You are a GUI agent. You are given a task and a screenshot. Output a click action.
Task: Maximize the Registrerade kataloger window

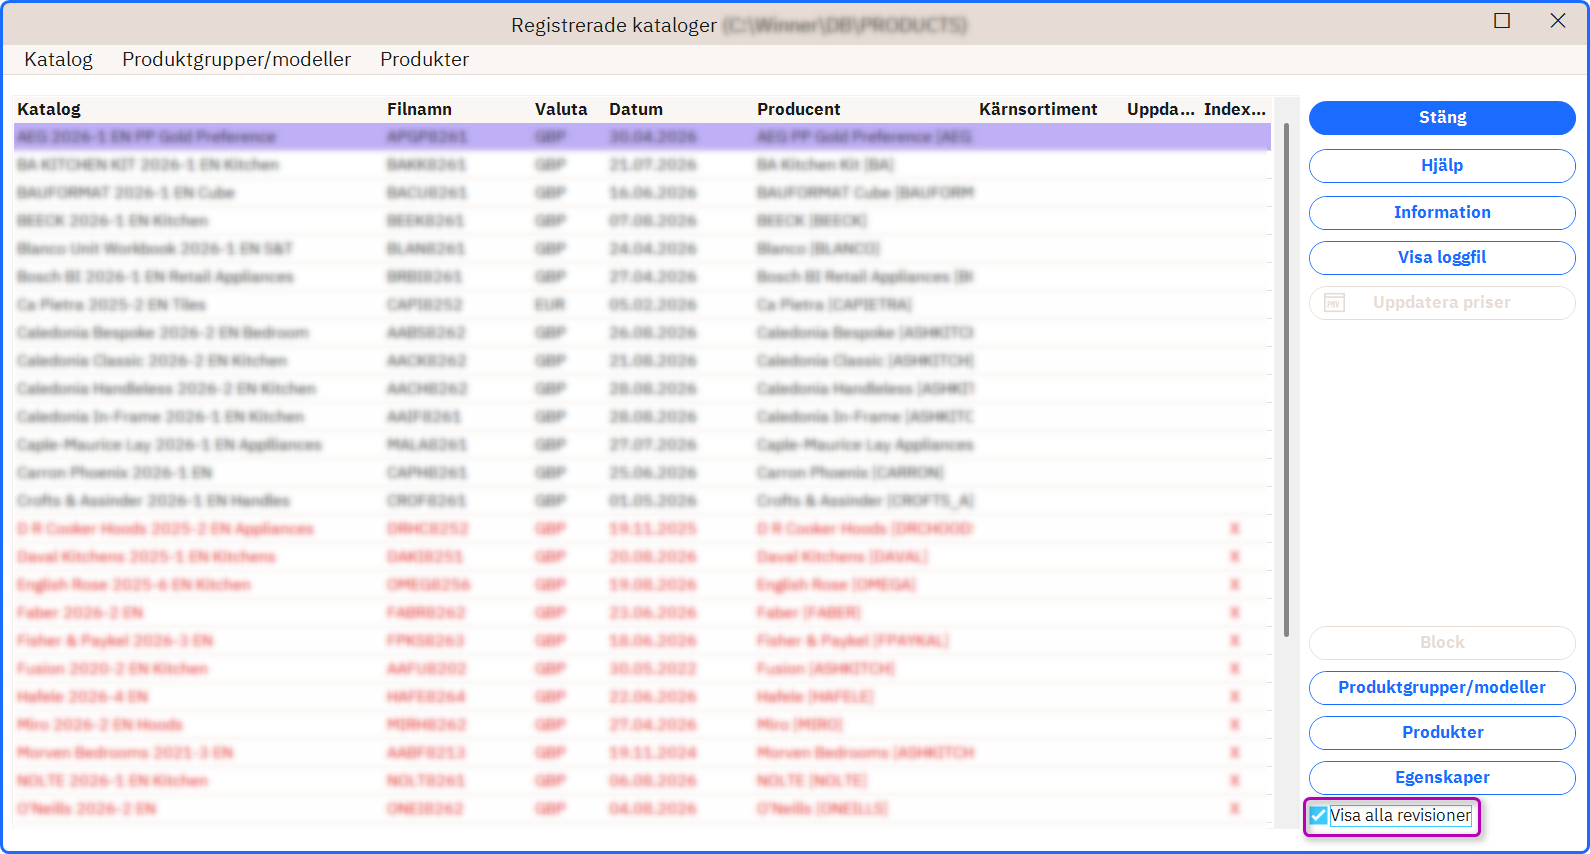click(x=1502, y=21)
